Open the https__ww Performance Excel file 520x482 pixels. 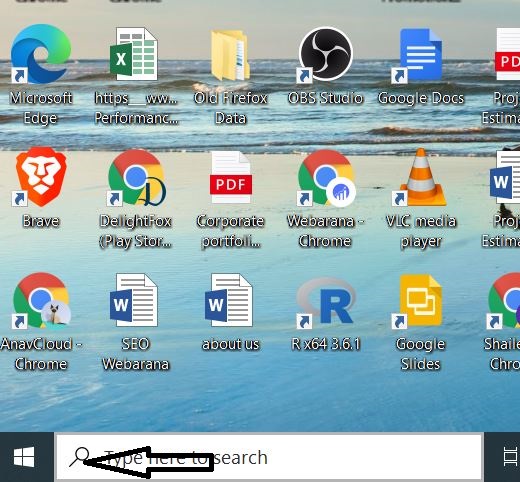click(134, 54)
